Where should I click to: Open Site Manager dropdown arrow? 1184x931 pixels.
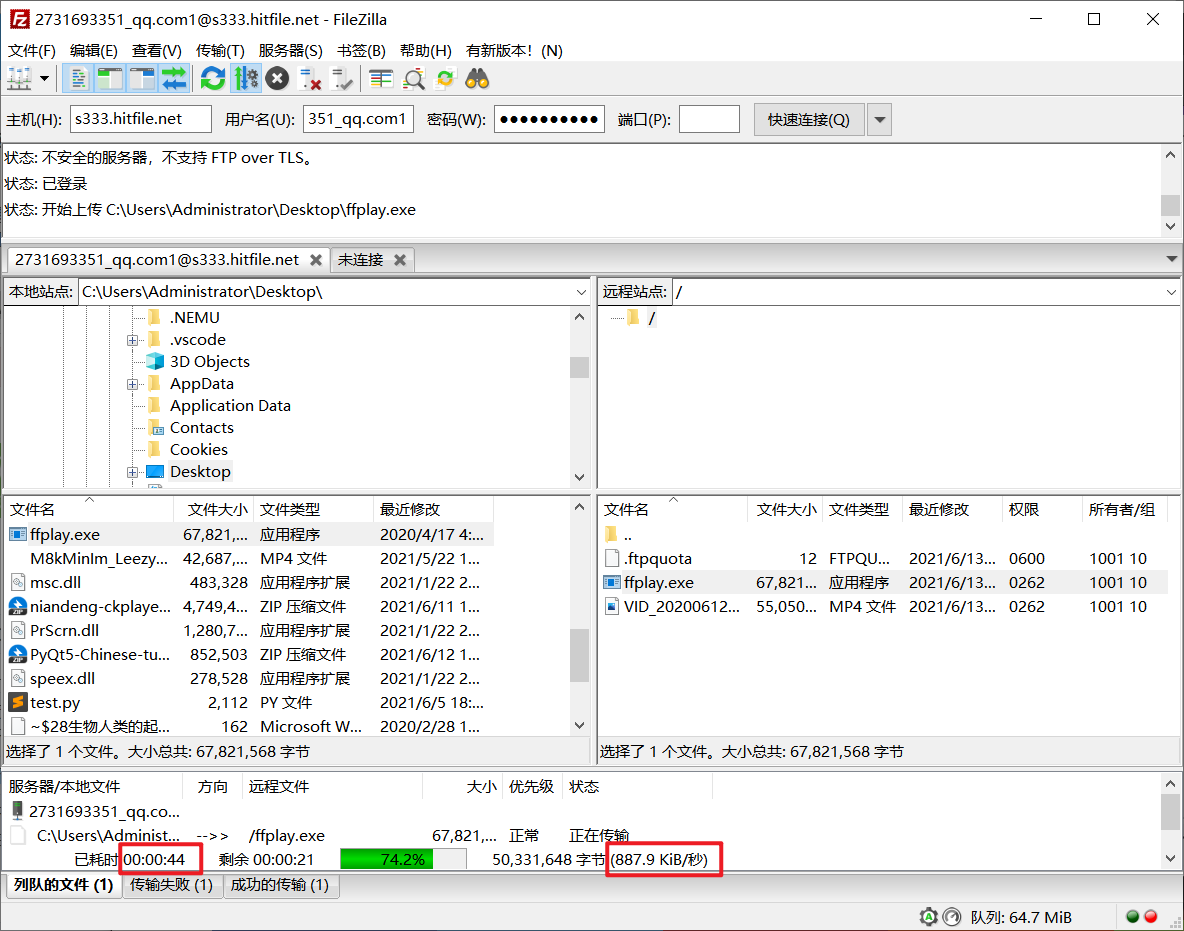45,79
